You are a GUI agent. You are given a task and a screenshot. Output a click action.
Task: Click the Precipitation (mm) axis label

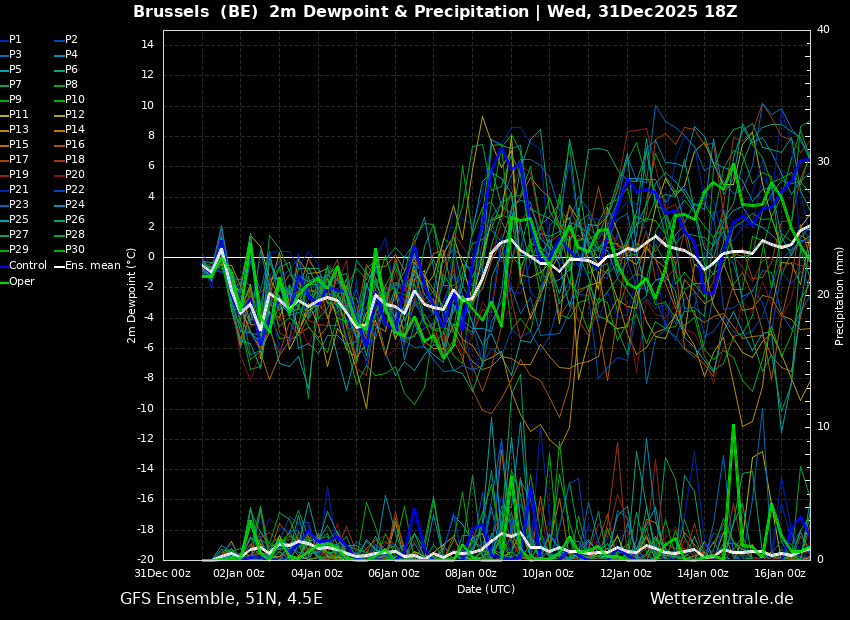(840, 295)
